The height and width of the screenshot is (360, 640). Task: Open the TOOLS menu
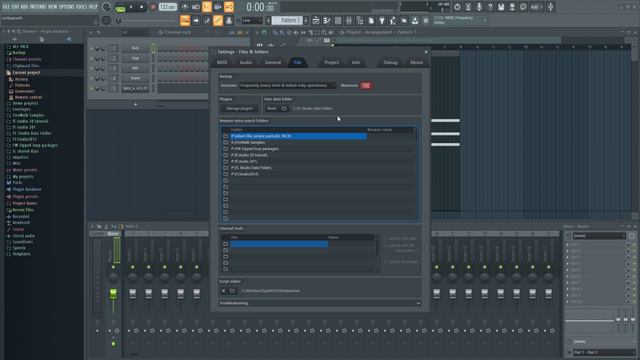click(81, 7)
